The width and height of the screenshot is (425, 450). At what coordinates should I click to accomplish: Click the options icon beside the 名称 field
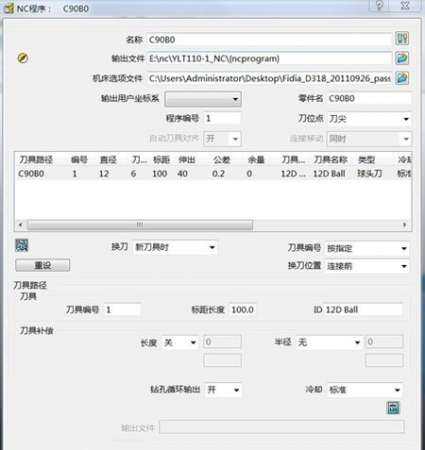click(402, 39)
